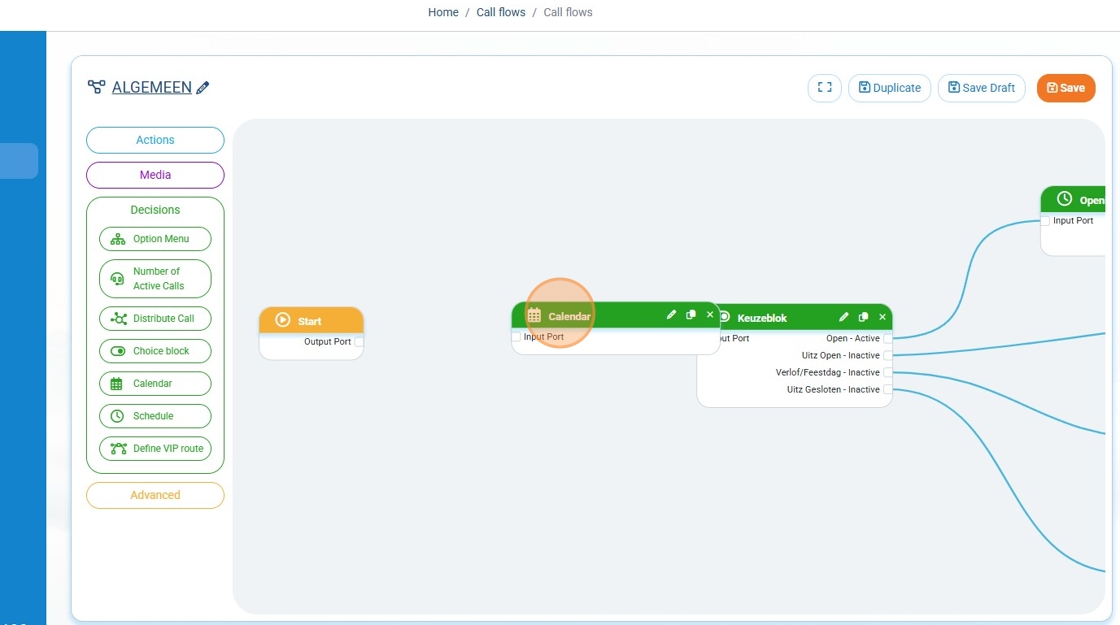The width and height of the screenshot is (1120, 625).
Task: Expand the Advanced category
Action: tap(155, 495)
